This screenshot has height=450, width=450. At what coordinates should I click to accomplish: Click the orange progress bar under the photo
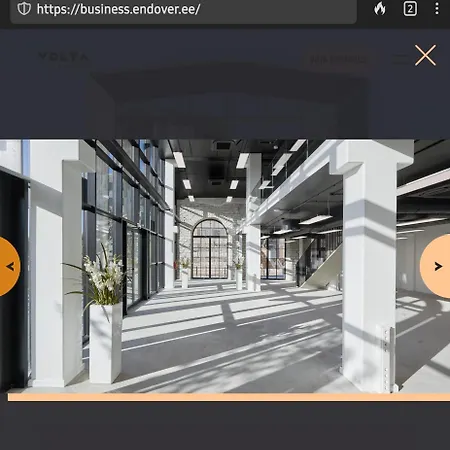pos(229,397)
